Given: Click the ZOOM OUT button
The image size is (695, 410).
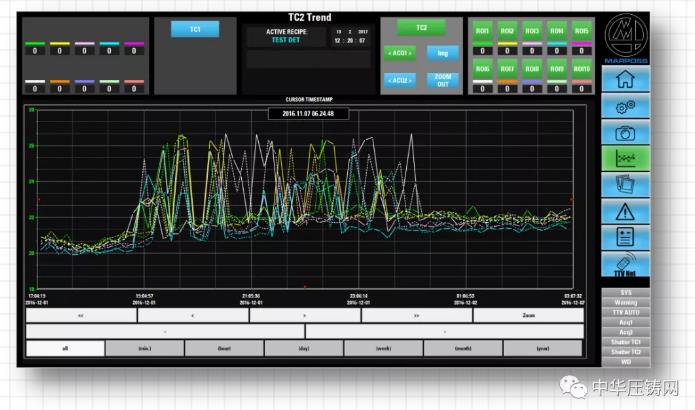Looking at the screenshot, I should pyautogui.click(x=441, y=80).
